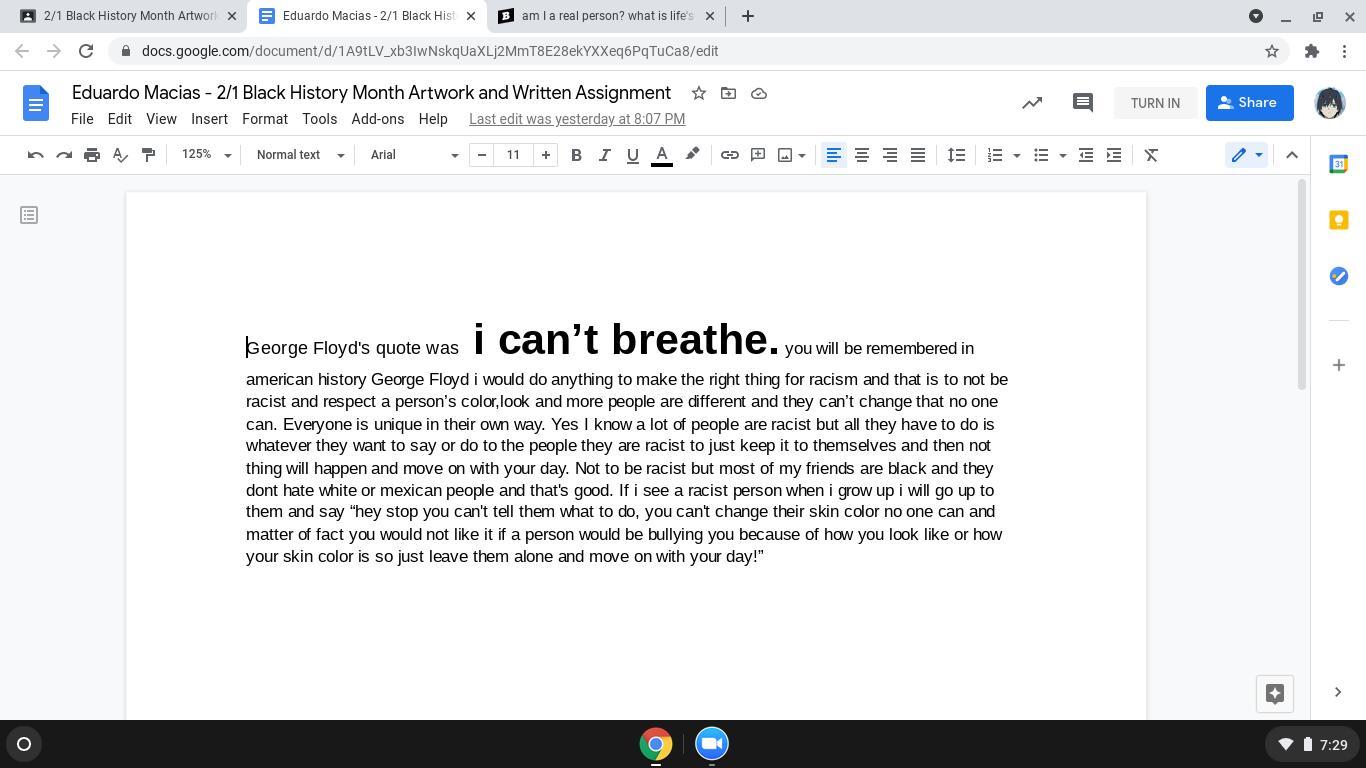Decrease the font size with minus
This screenshot has height=768, width=1366.
(482, 155)
